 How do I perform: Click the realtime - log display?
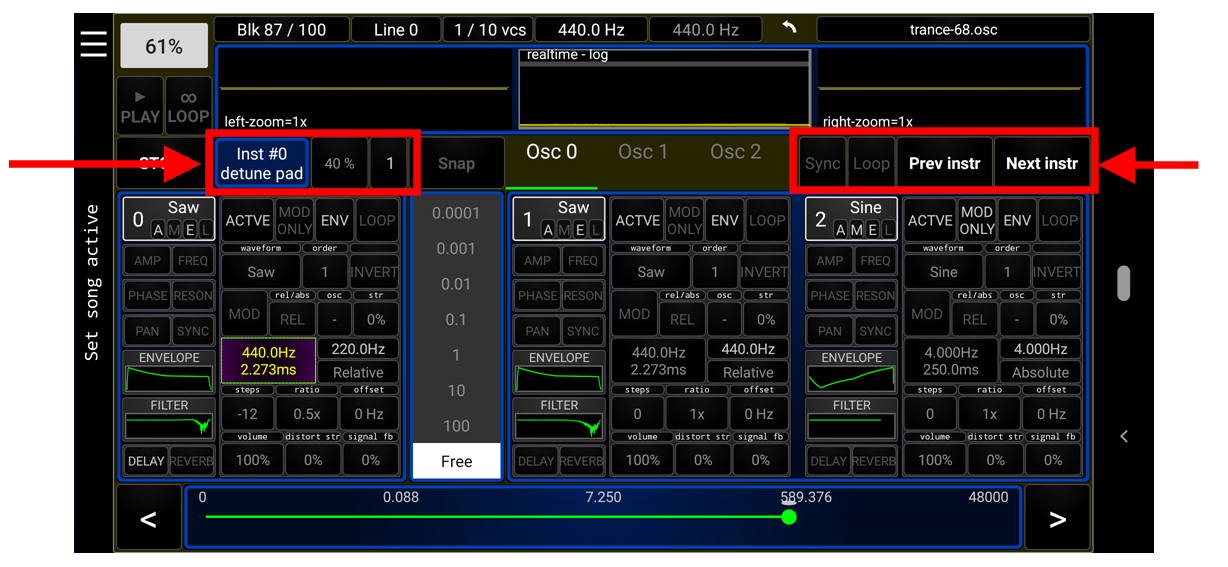663,87
